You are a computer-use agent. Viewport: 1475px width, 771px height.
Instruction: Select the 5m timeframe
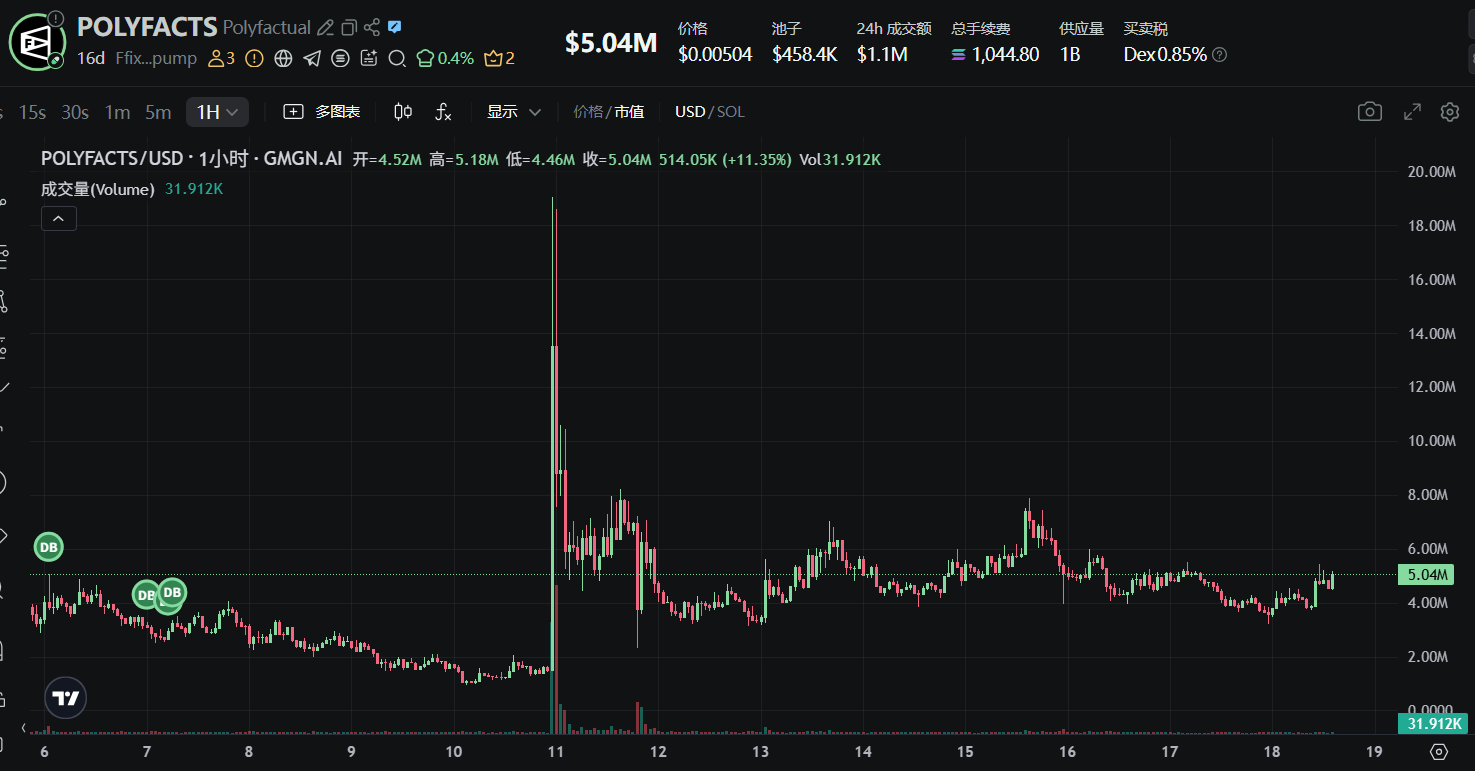tap(158, 112)
